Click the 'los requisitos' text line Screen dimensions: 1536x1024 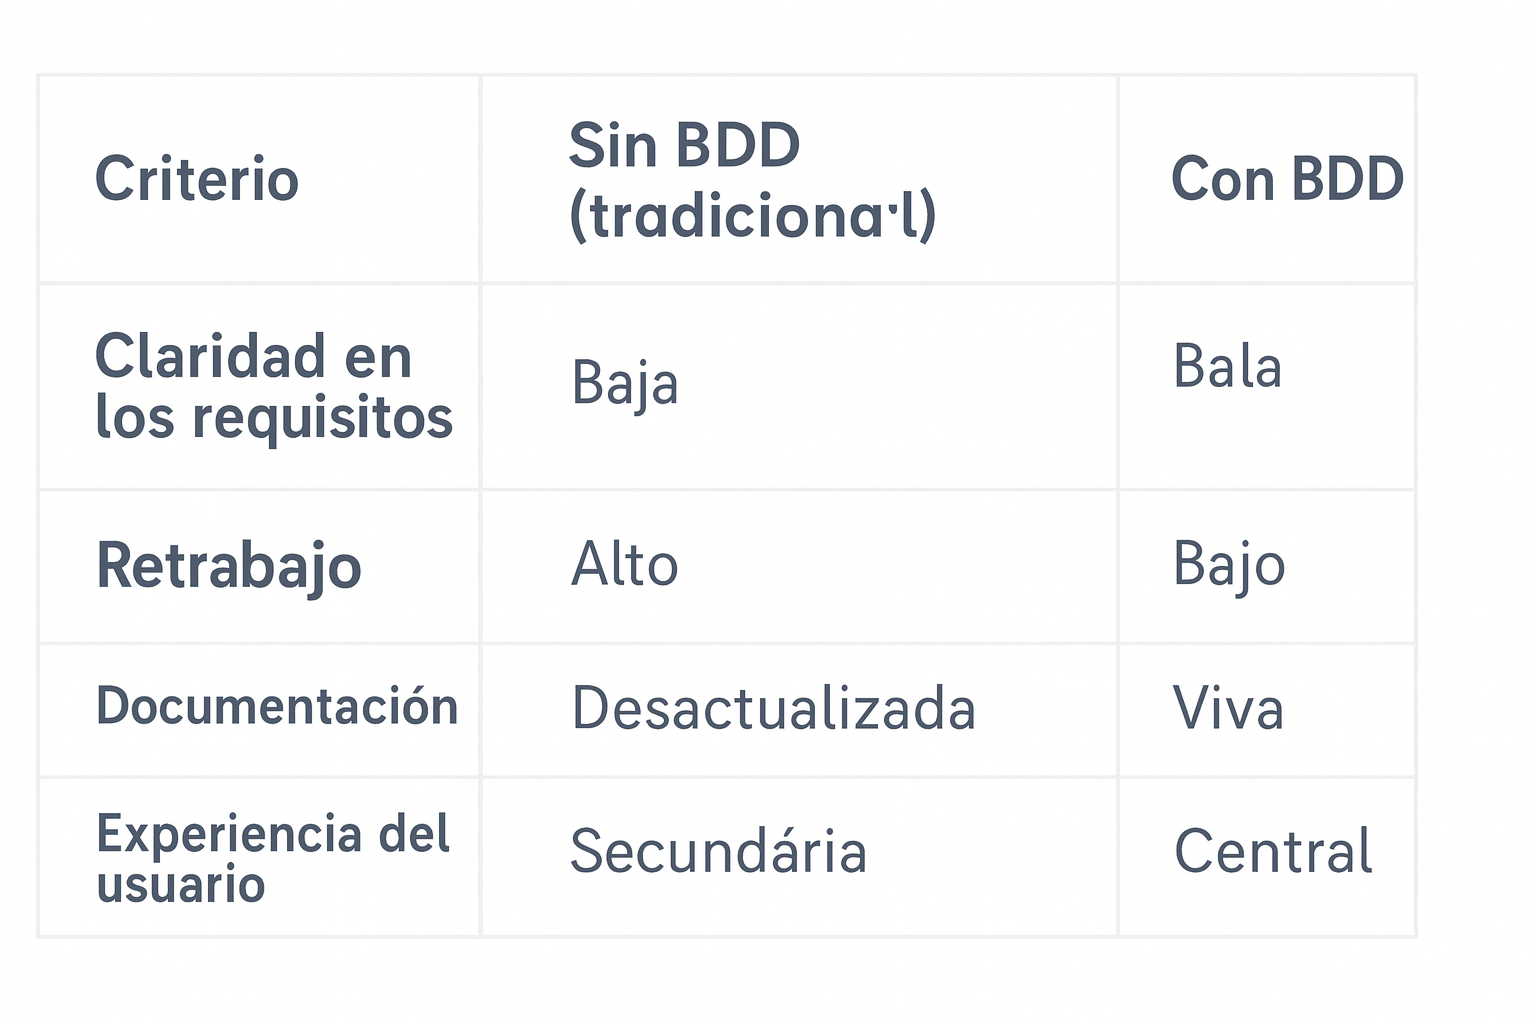pyautogui.click(x=273, y=417)
